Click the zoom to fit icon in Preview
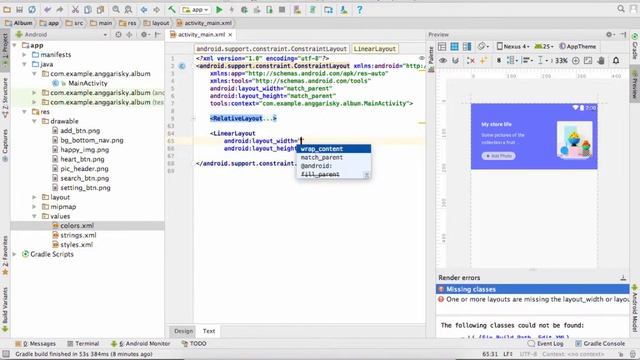Screen dimensions: 640x360 point(588,60)
